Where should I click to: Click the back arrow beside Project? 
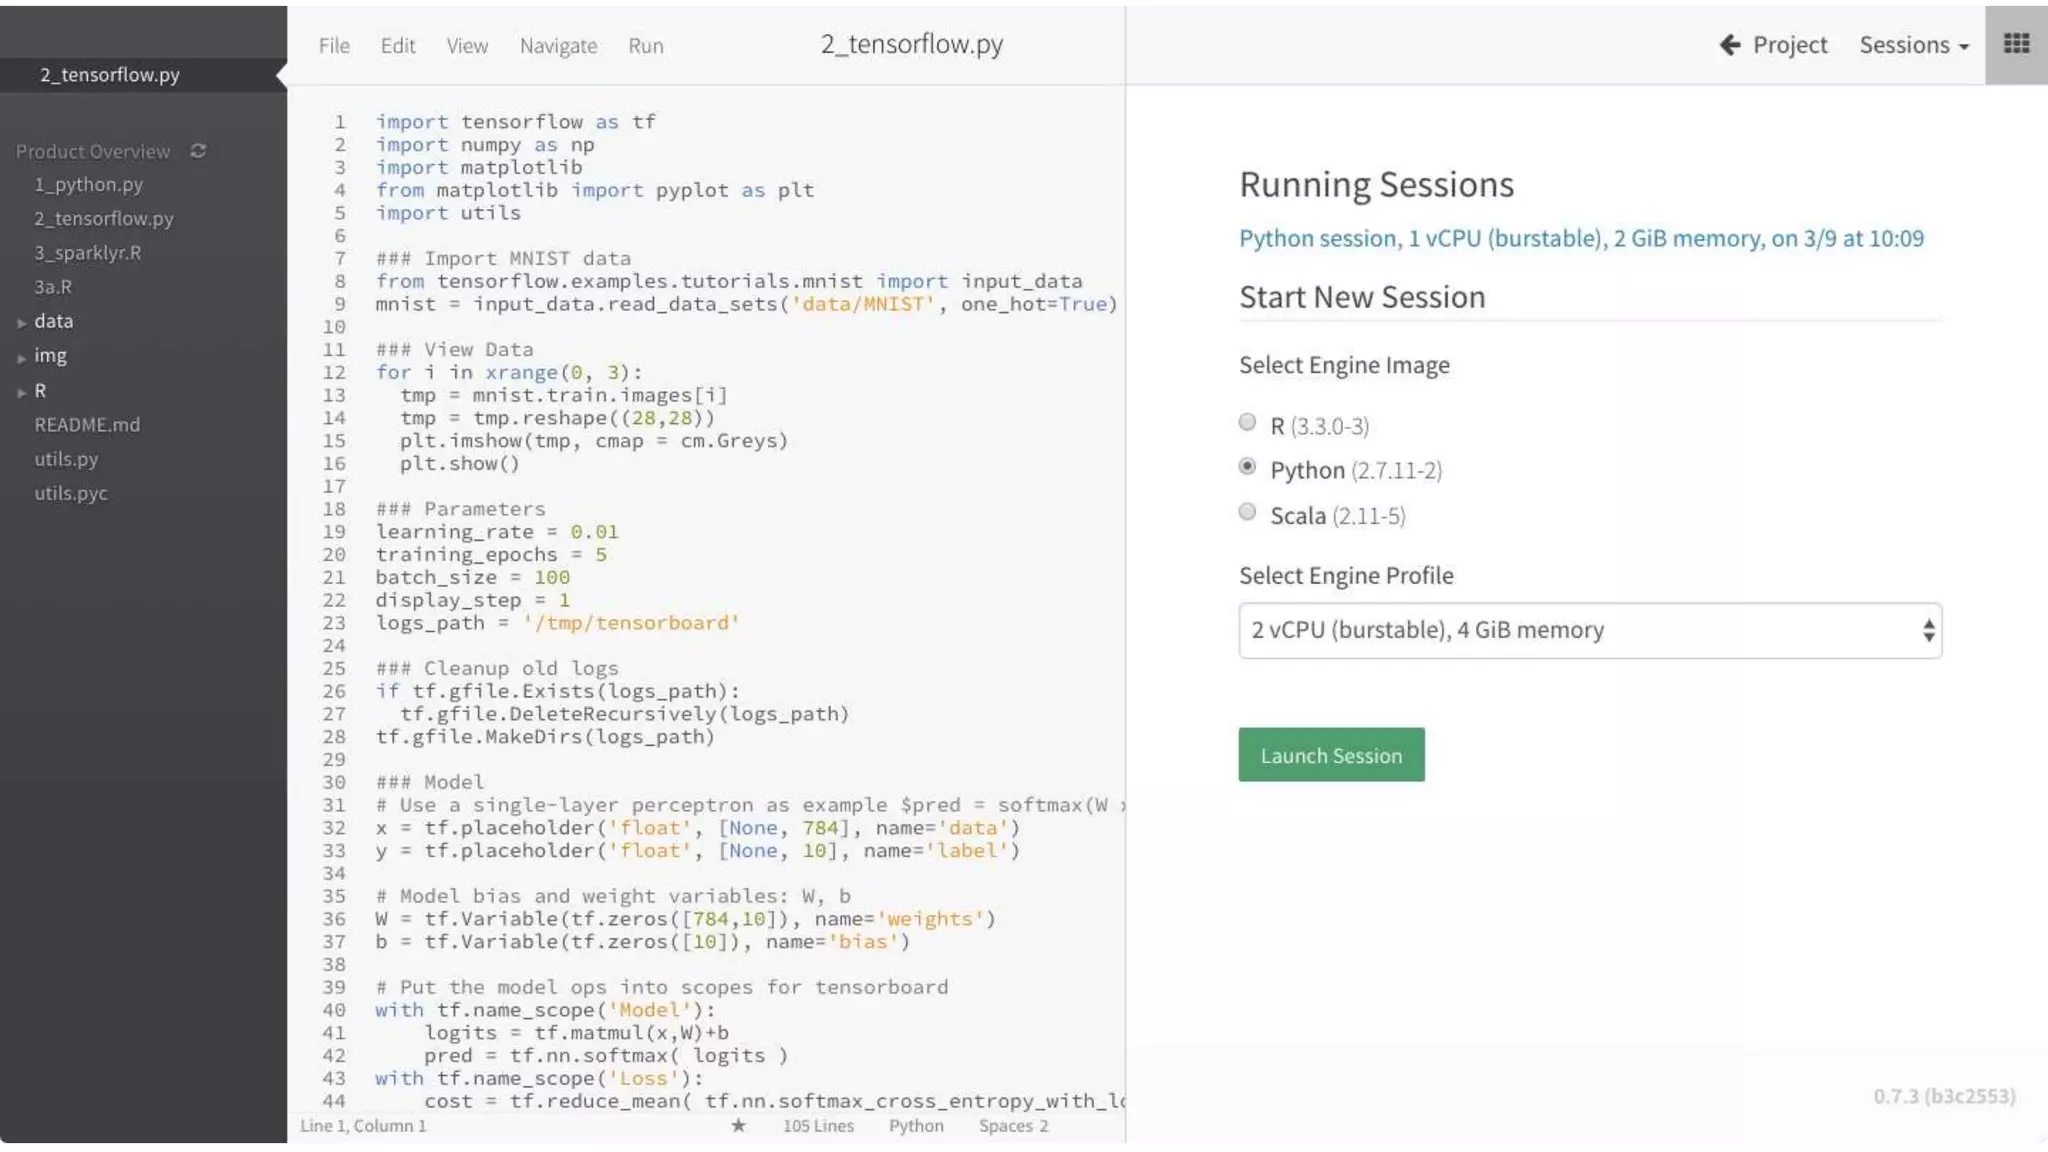[1729, 45]
